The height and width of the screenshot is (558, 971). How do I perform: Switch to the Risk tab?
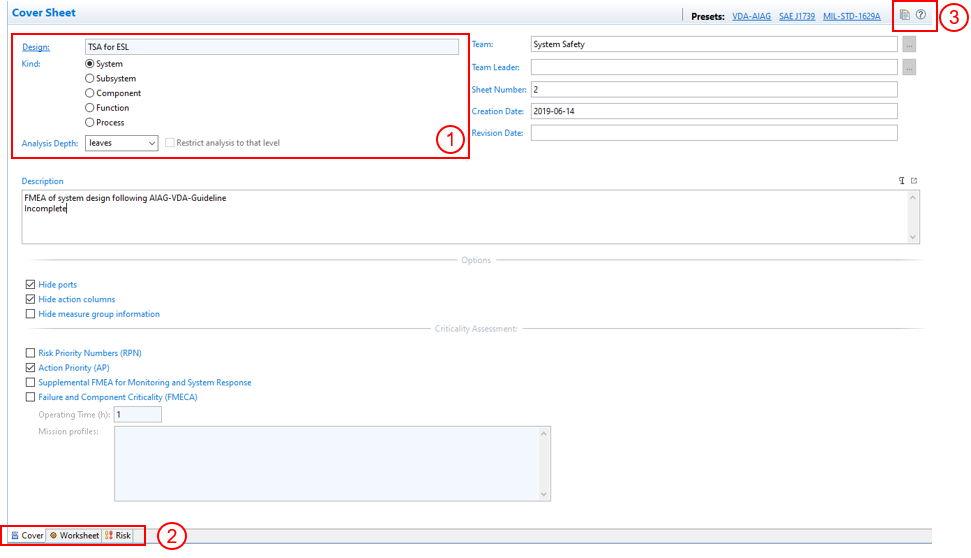pyautogui.click(x=118, y=536)
